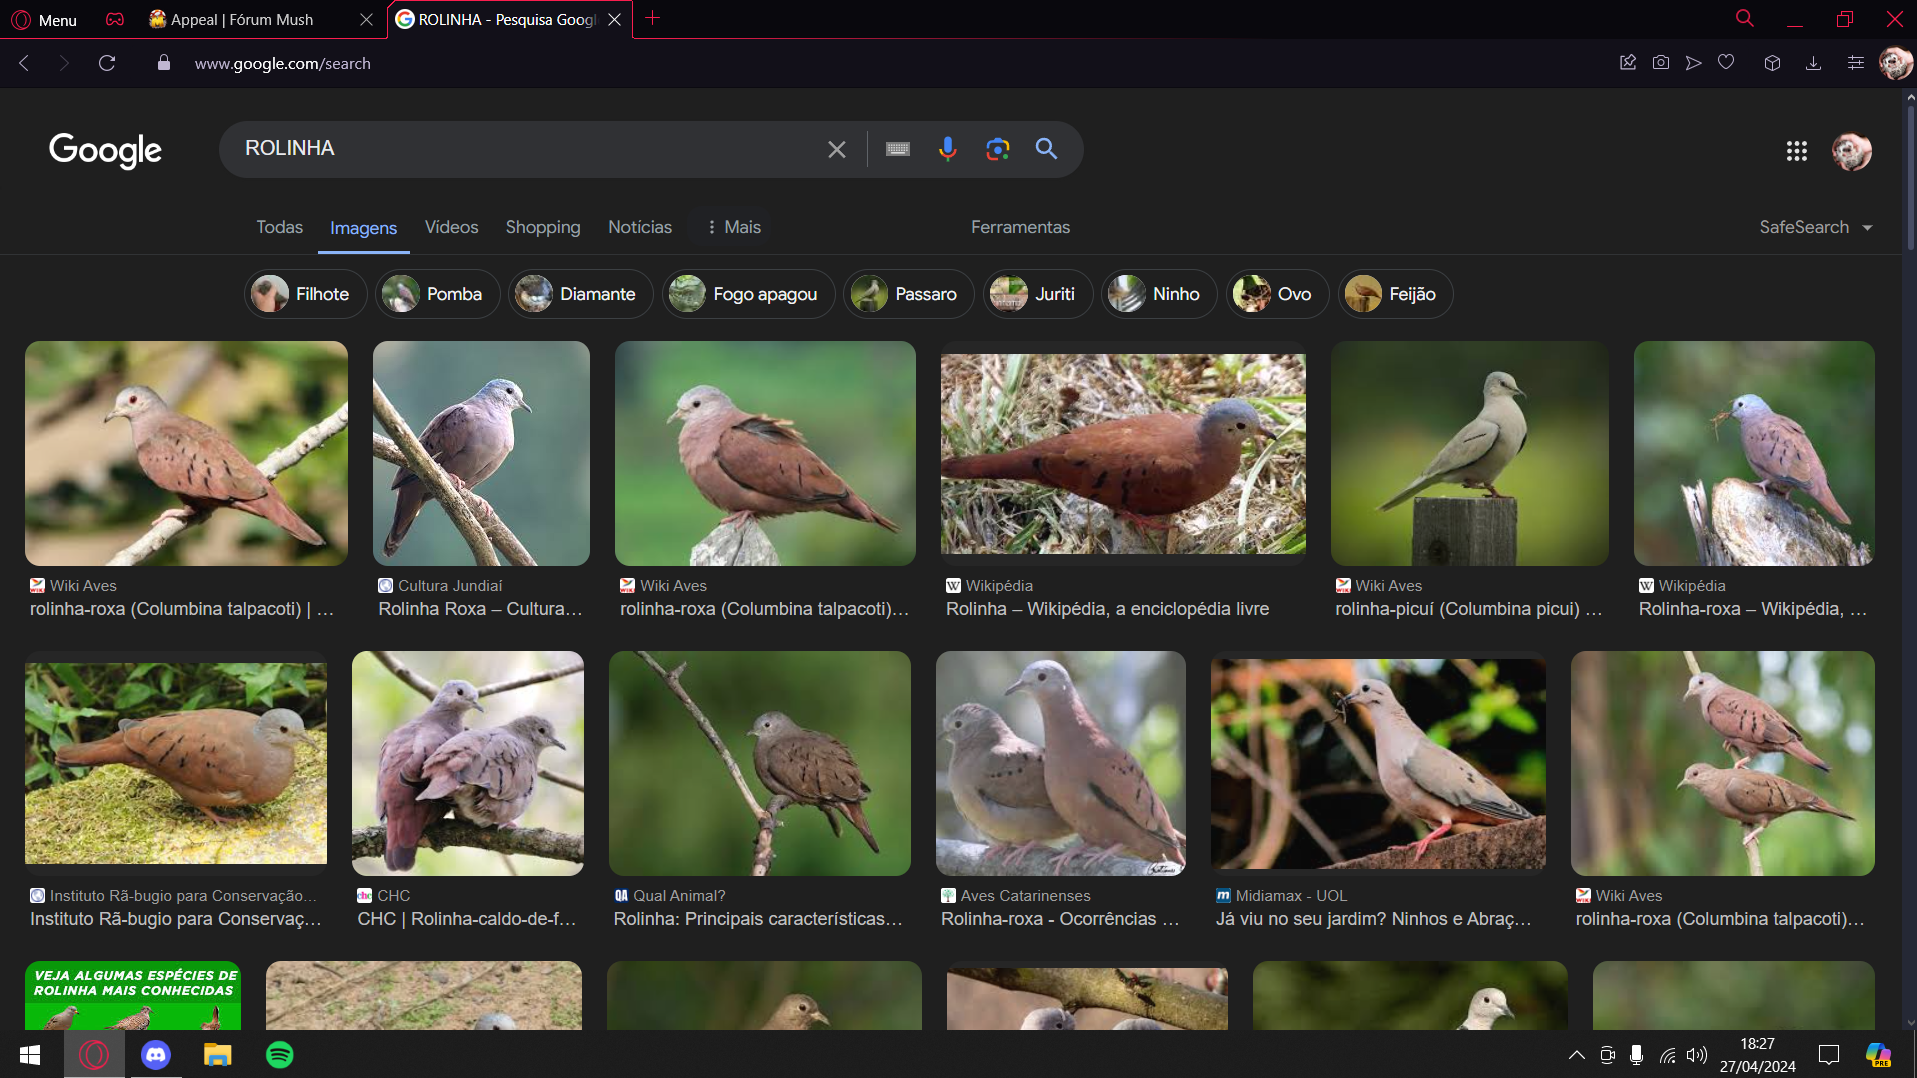1917x1078 pixels.
Task: Switch to the Vídeos tab
Action: [x=451, y=227]
